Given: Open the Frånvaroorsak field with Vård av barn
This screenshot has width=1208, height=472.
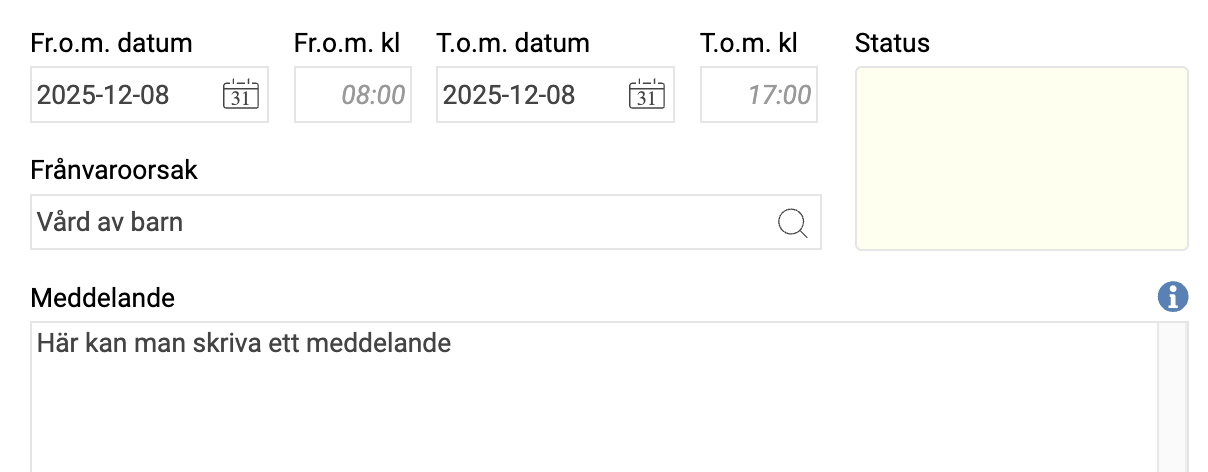Looking at the screenshot, I should click(400, 222).
